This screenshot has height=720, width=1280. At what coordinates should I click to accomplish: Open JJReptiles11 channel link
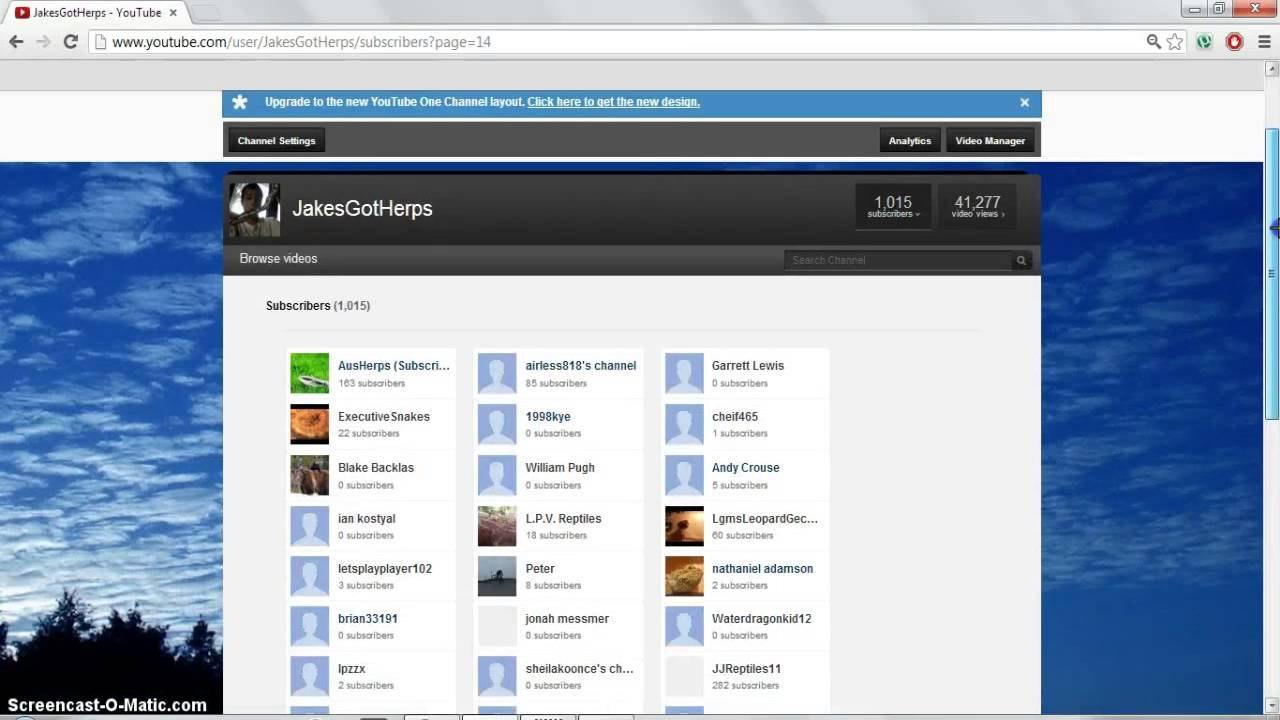[747, 669]
